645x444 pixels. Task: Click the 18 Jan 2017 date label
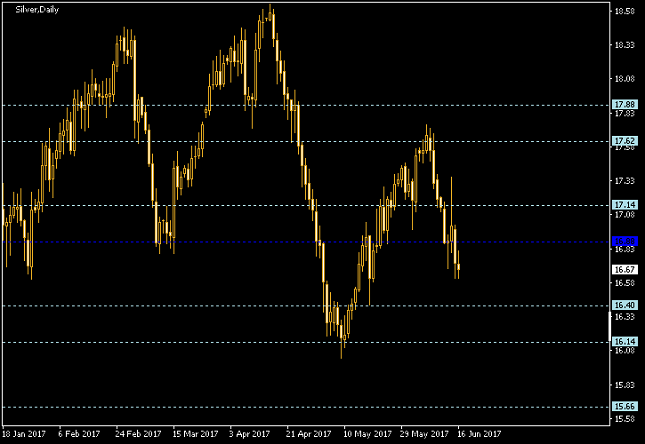pos(23,434)
